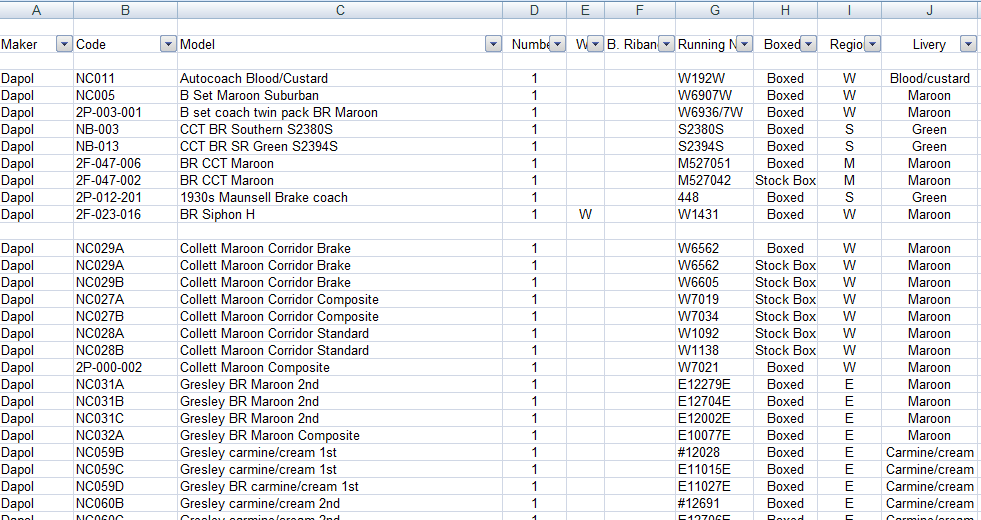Select column I header
This screenshot has height=520, width=981.
coord(850,10)
